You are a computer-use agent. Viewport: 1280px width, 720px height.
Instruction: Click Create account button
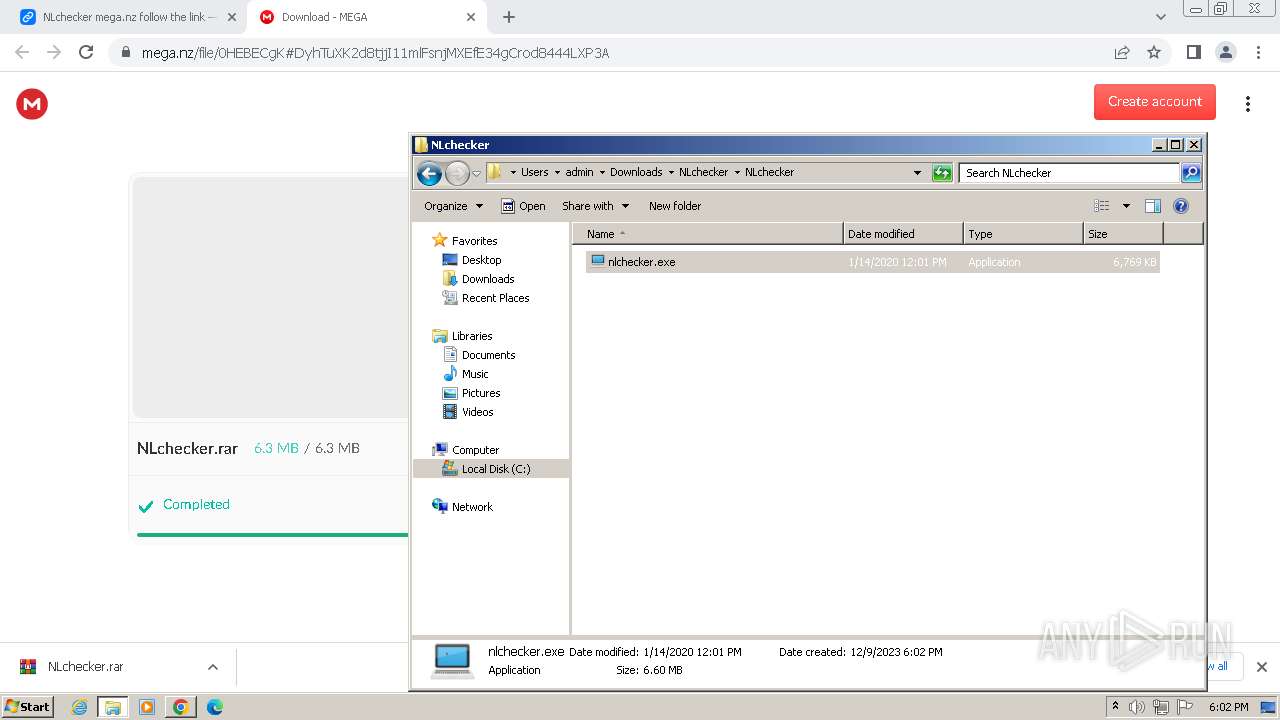(x=1155, y=102)
